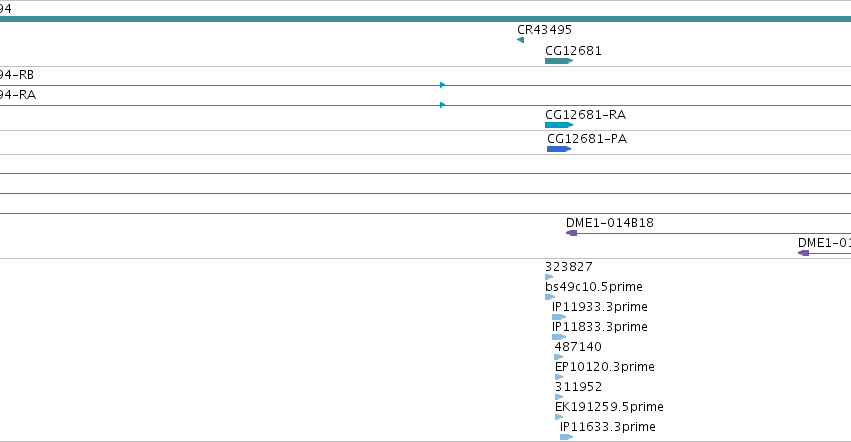Viewport: 851px width, 442px height.
Task: Select the 311952 feature arrow
Action: [559, 397]
